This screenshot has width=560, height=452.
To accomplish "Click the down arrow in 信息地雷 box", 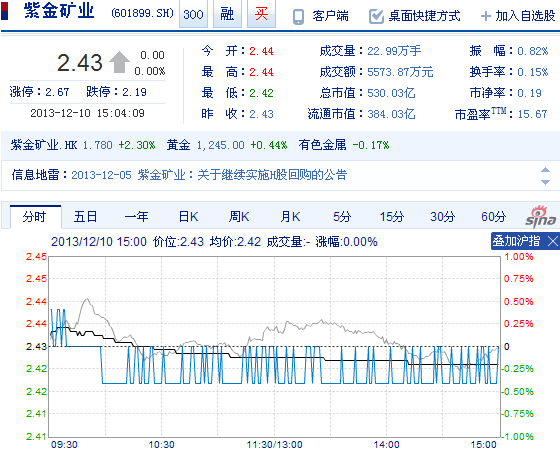I will point(545,182).
